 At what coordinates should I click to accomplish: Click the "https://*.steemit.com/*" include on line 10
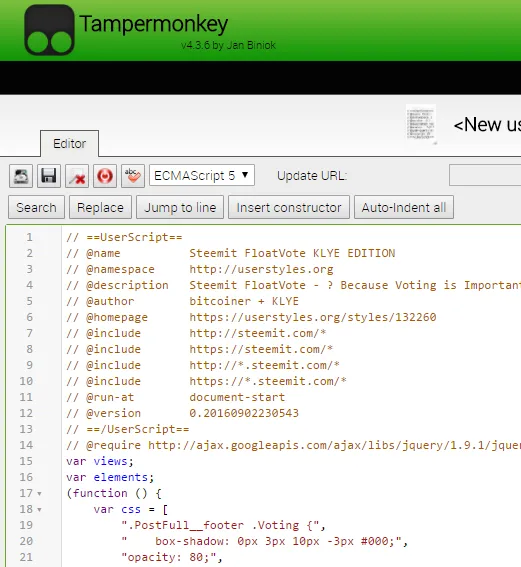tap(268, 381)
